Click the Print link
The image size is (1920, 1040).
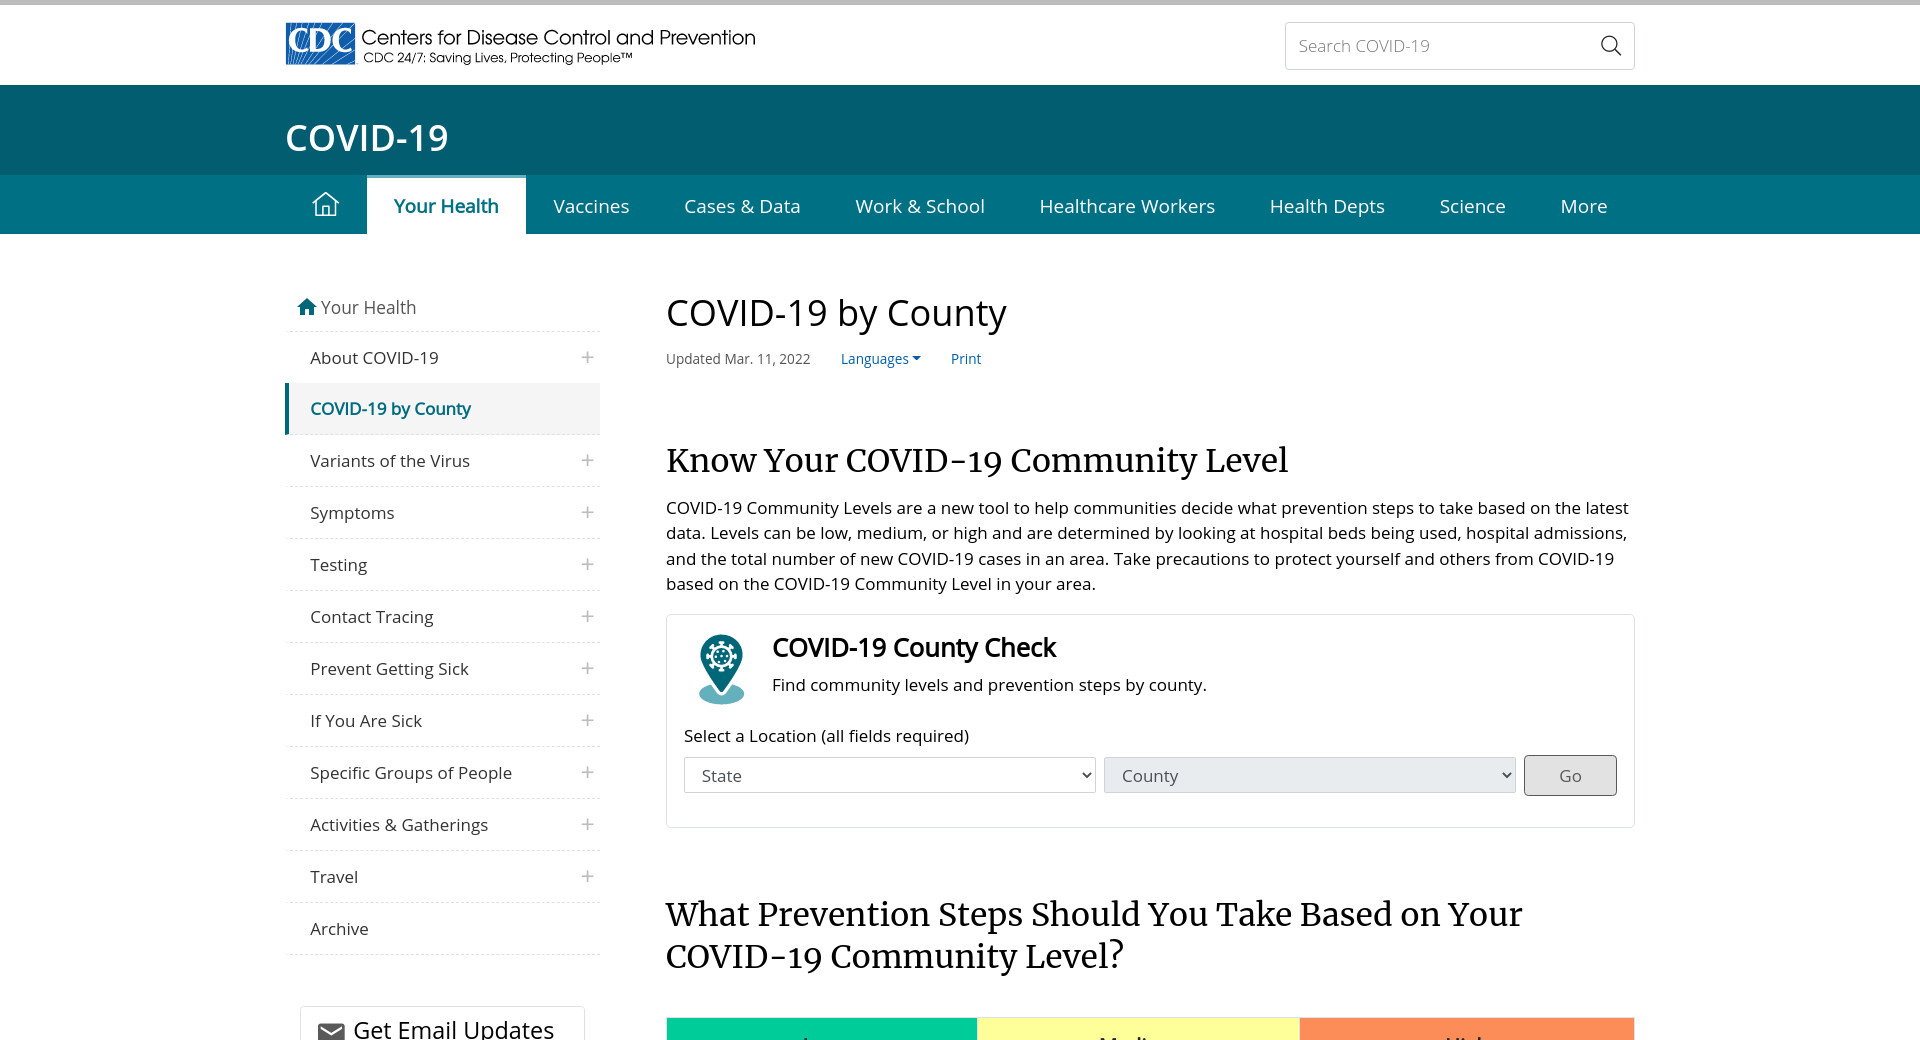click(x=965, y=359)
